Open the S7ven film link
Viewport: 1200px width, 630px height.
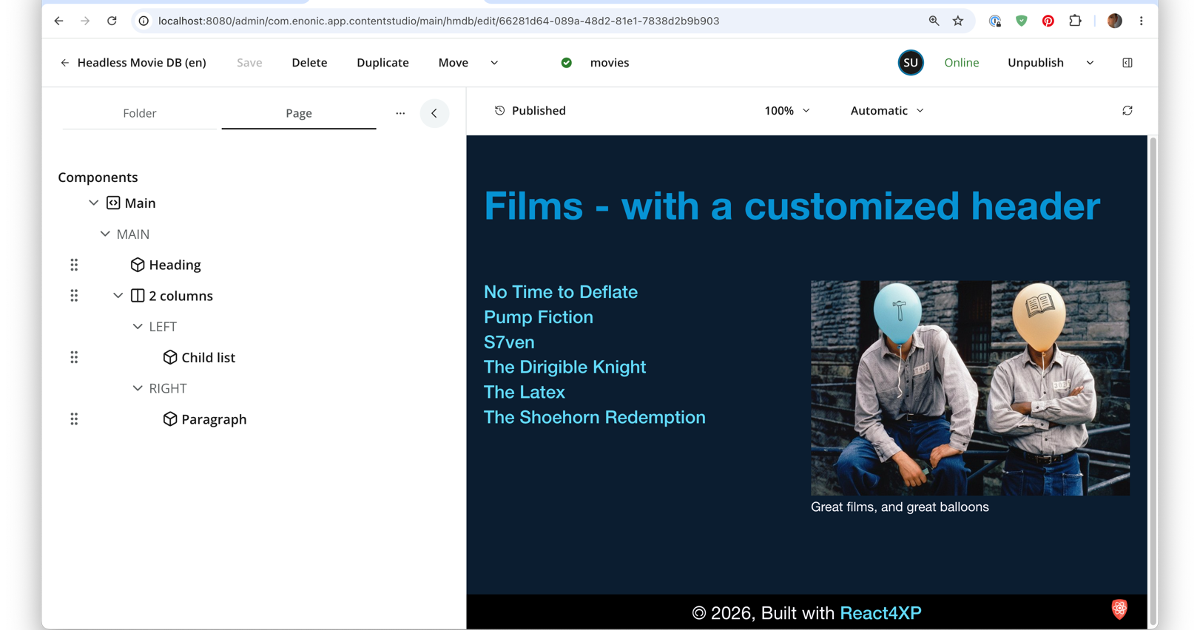(509, 342)
